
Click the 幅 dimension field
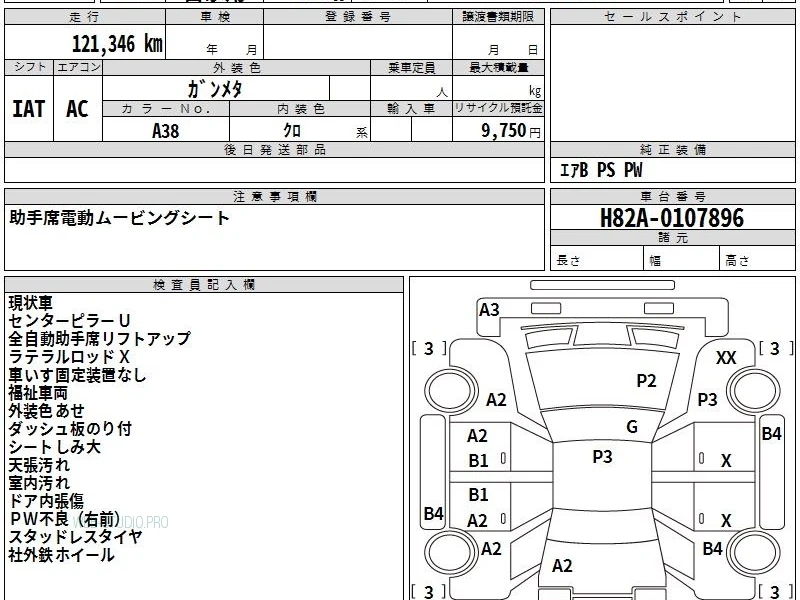pyautogui.click(x=682, y=259)
